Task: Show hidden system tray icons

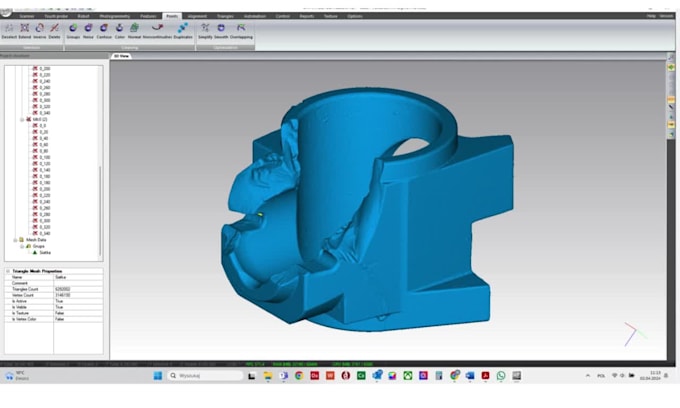Action: tap(588, 376)
